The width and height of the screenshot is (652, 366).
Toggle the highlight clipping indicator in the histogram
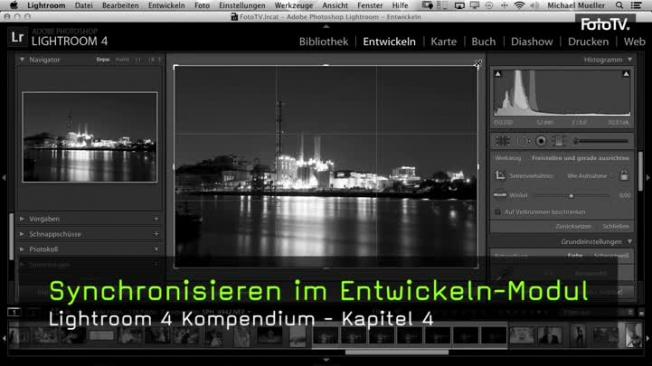pos(626,74)
